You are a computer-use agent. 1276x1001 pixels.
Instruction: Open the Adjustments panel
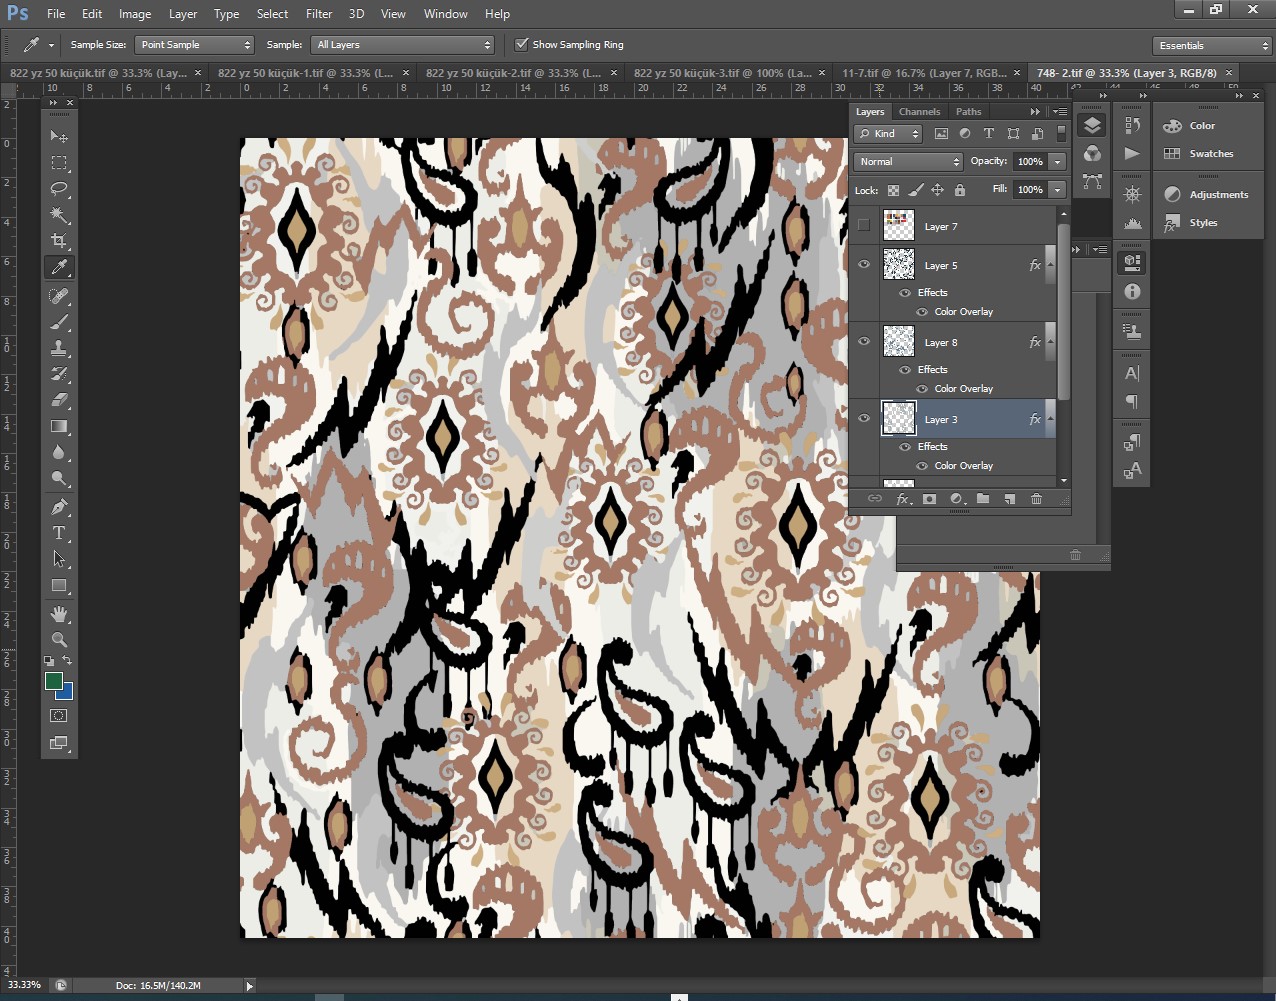1218,195
